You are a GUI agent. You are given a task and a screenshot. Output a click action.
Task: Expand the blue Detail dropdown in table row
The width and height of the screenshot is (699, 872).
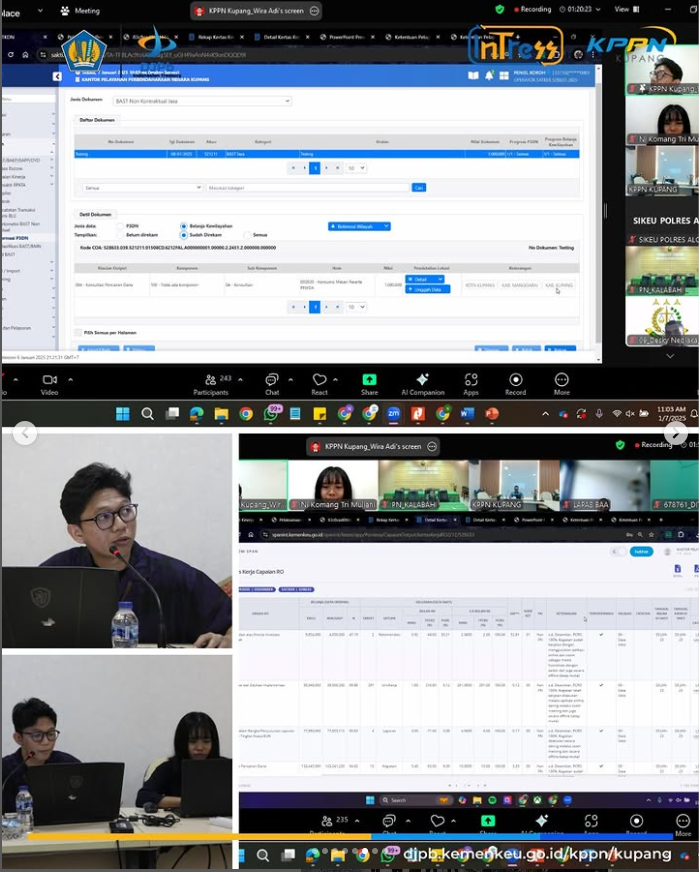427,280
